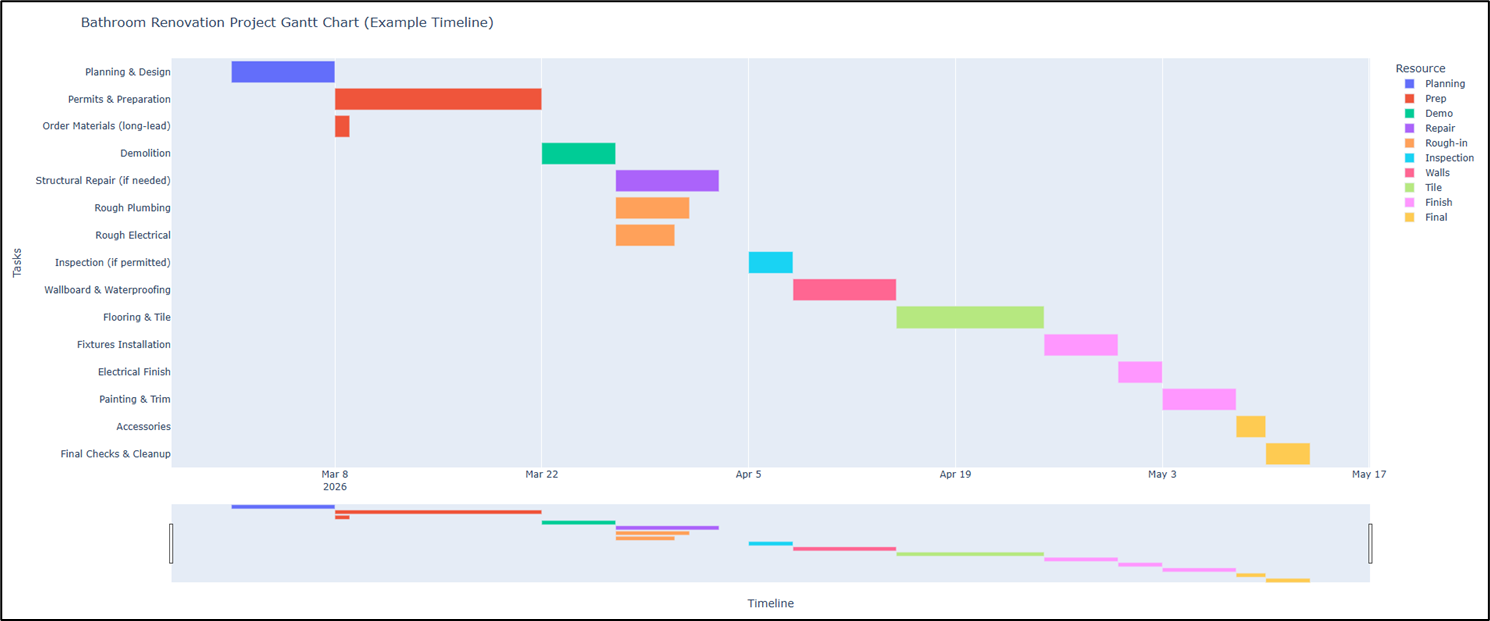
Task: Hide the Demo series via legend
Action: (x=1438, y=113)
